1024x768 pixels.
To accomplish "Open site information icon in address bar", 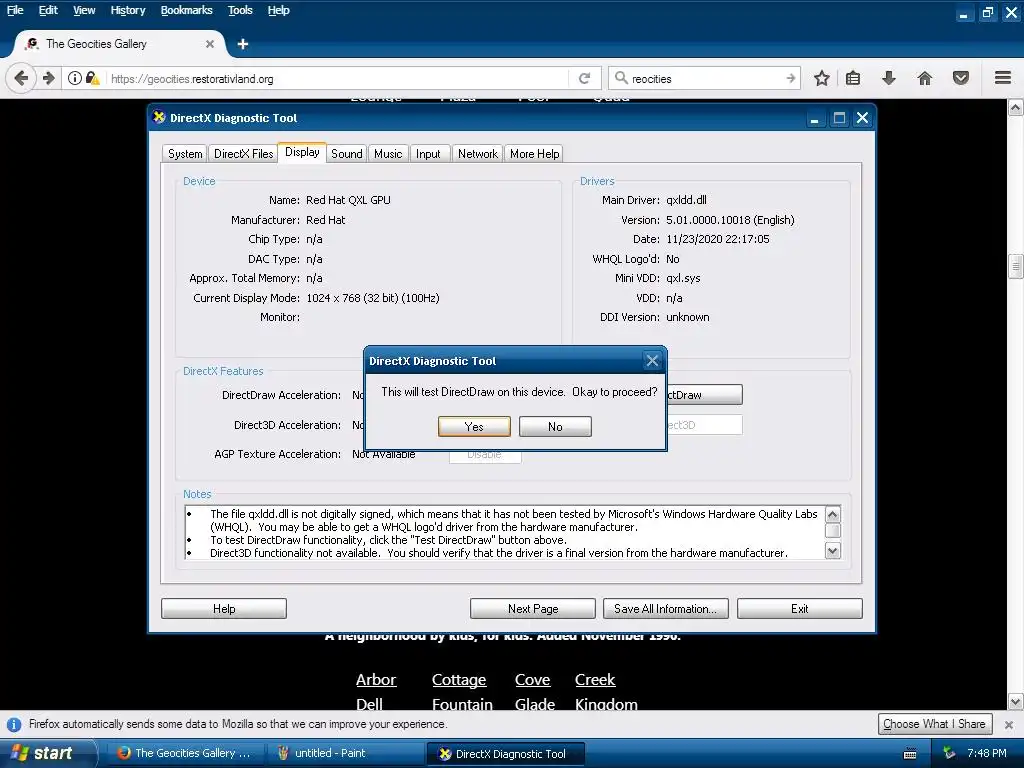I will (x=75, y=78).
